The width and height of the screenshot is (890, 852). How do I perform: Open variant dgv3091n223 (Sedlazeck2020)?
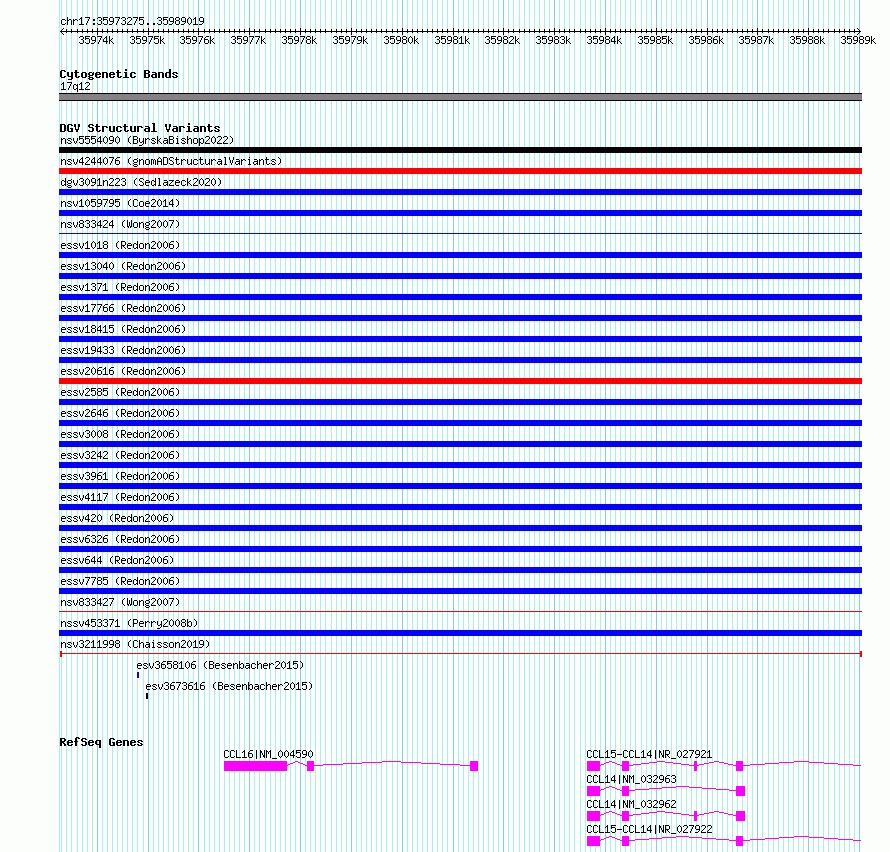pyautogui.click(x=141, y=182)
